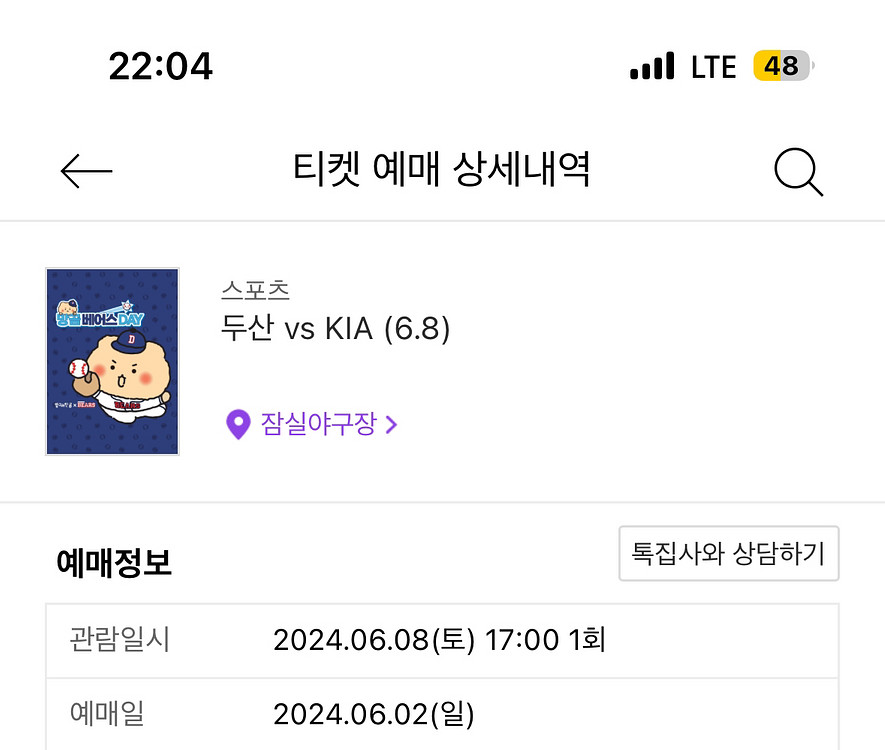Tap the purple location pin icon
The image size is (885, 750).
237,425
